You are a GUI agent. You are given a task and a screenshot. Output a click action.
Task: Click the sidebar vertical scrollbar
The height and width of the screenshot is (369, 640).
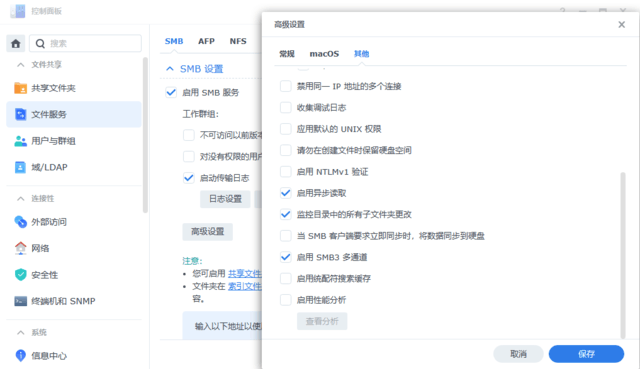click(x=145, y=135)
